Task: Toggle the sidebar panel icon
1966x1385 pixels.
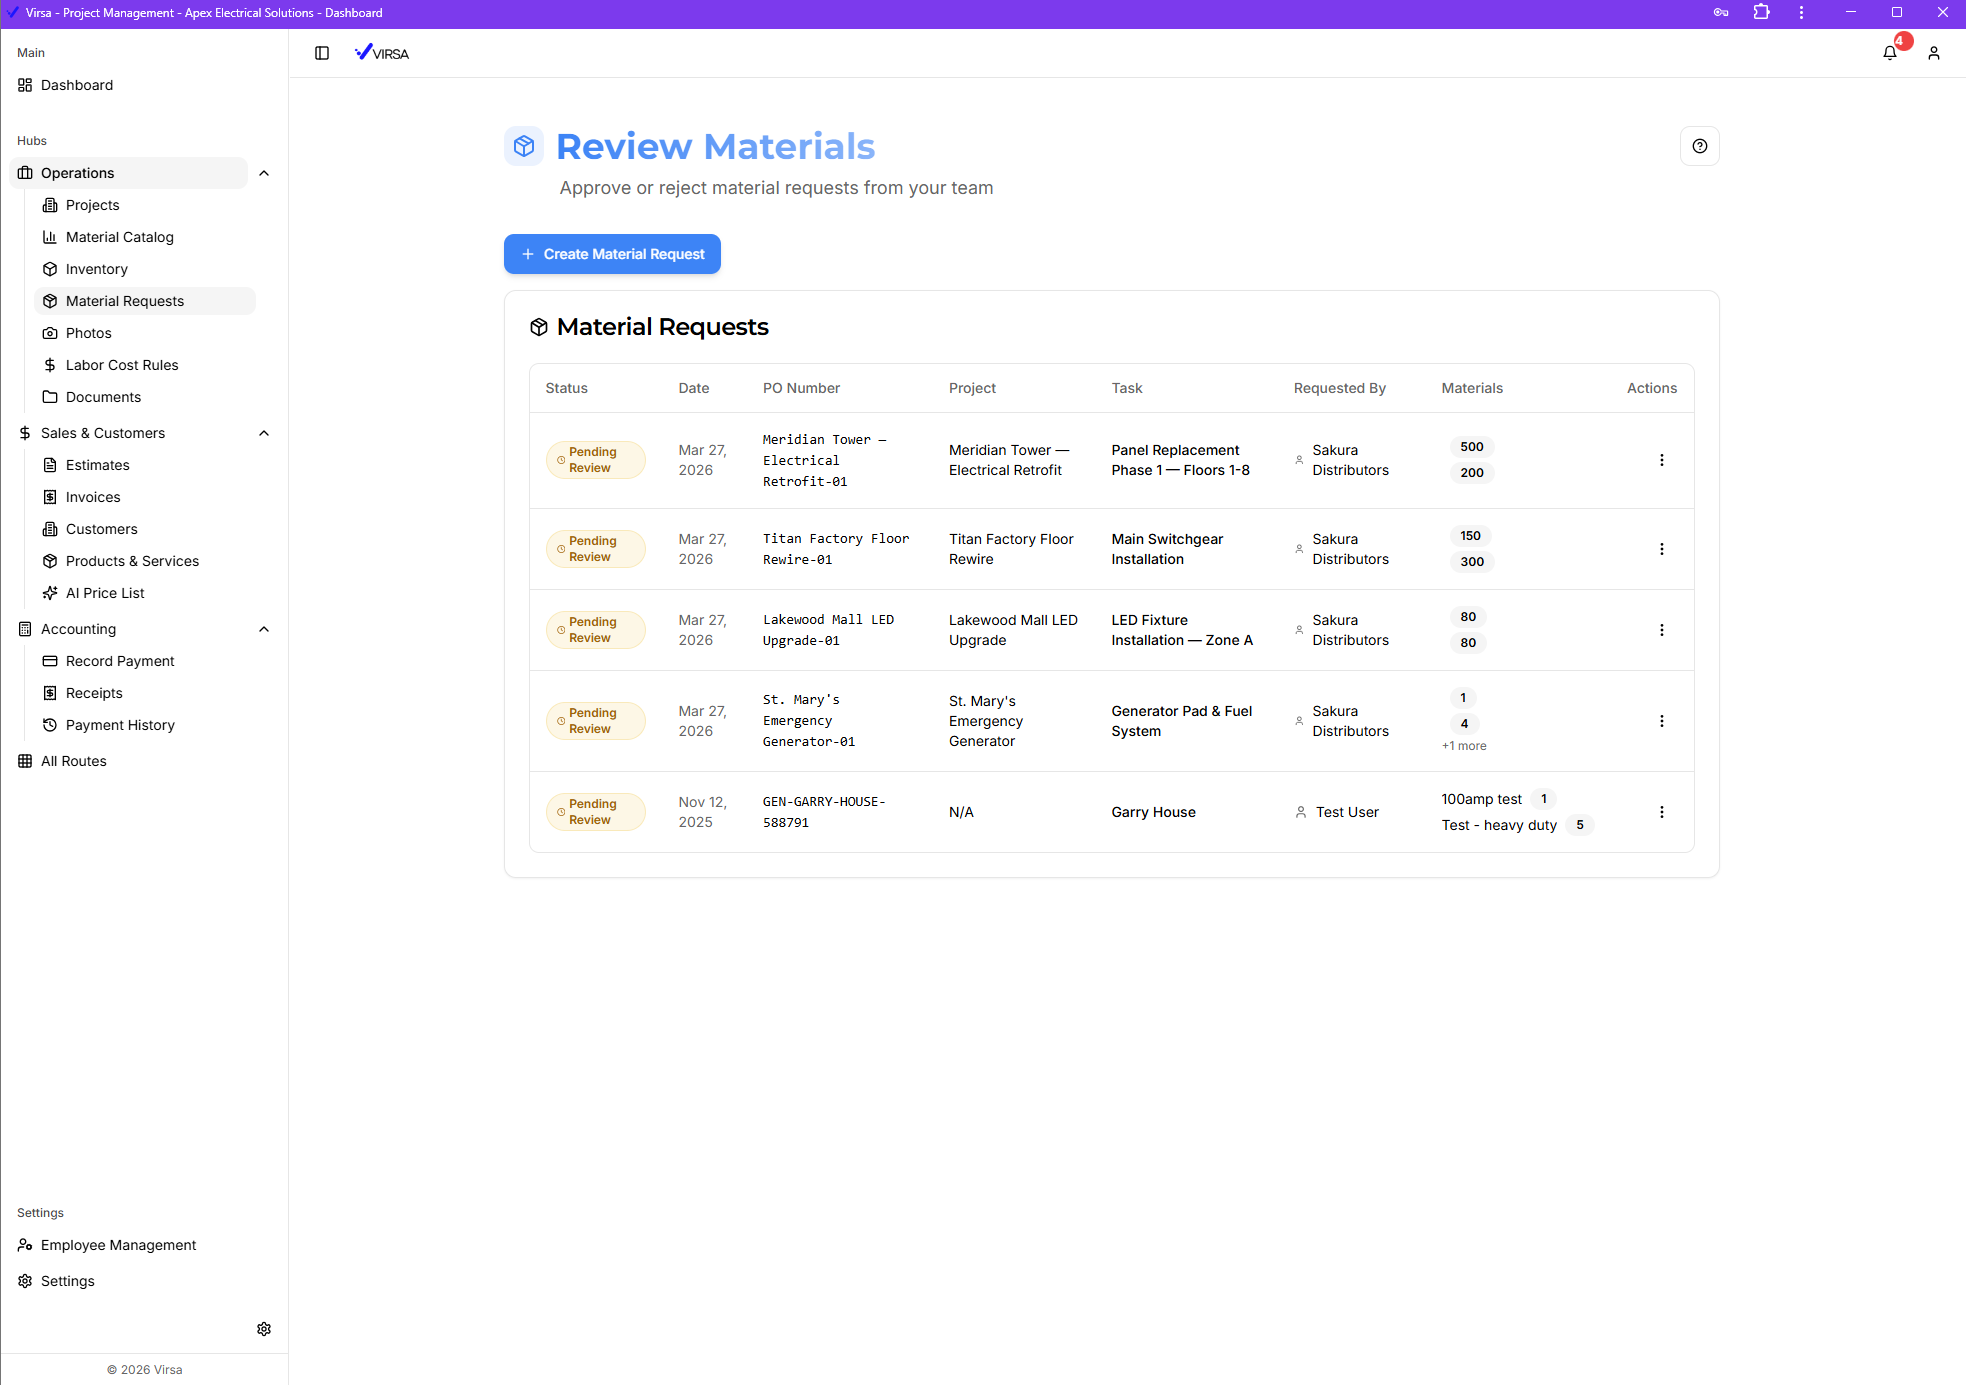Action: pyautogui.click(x=322, y=53)
